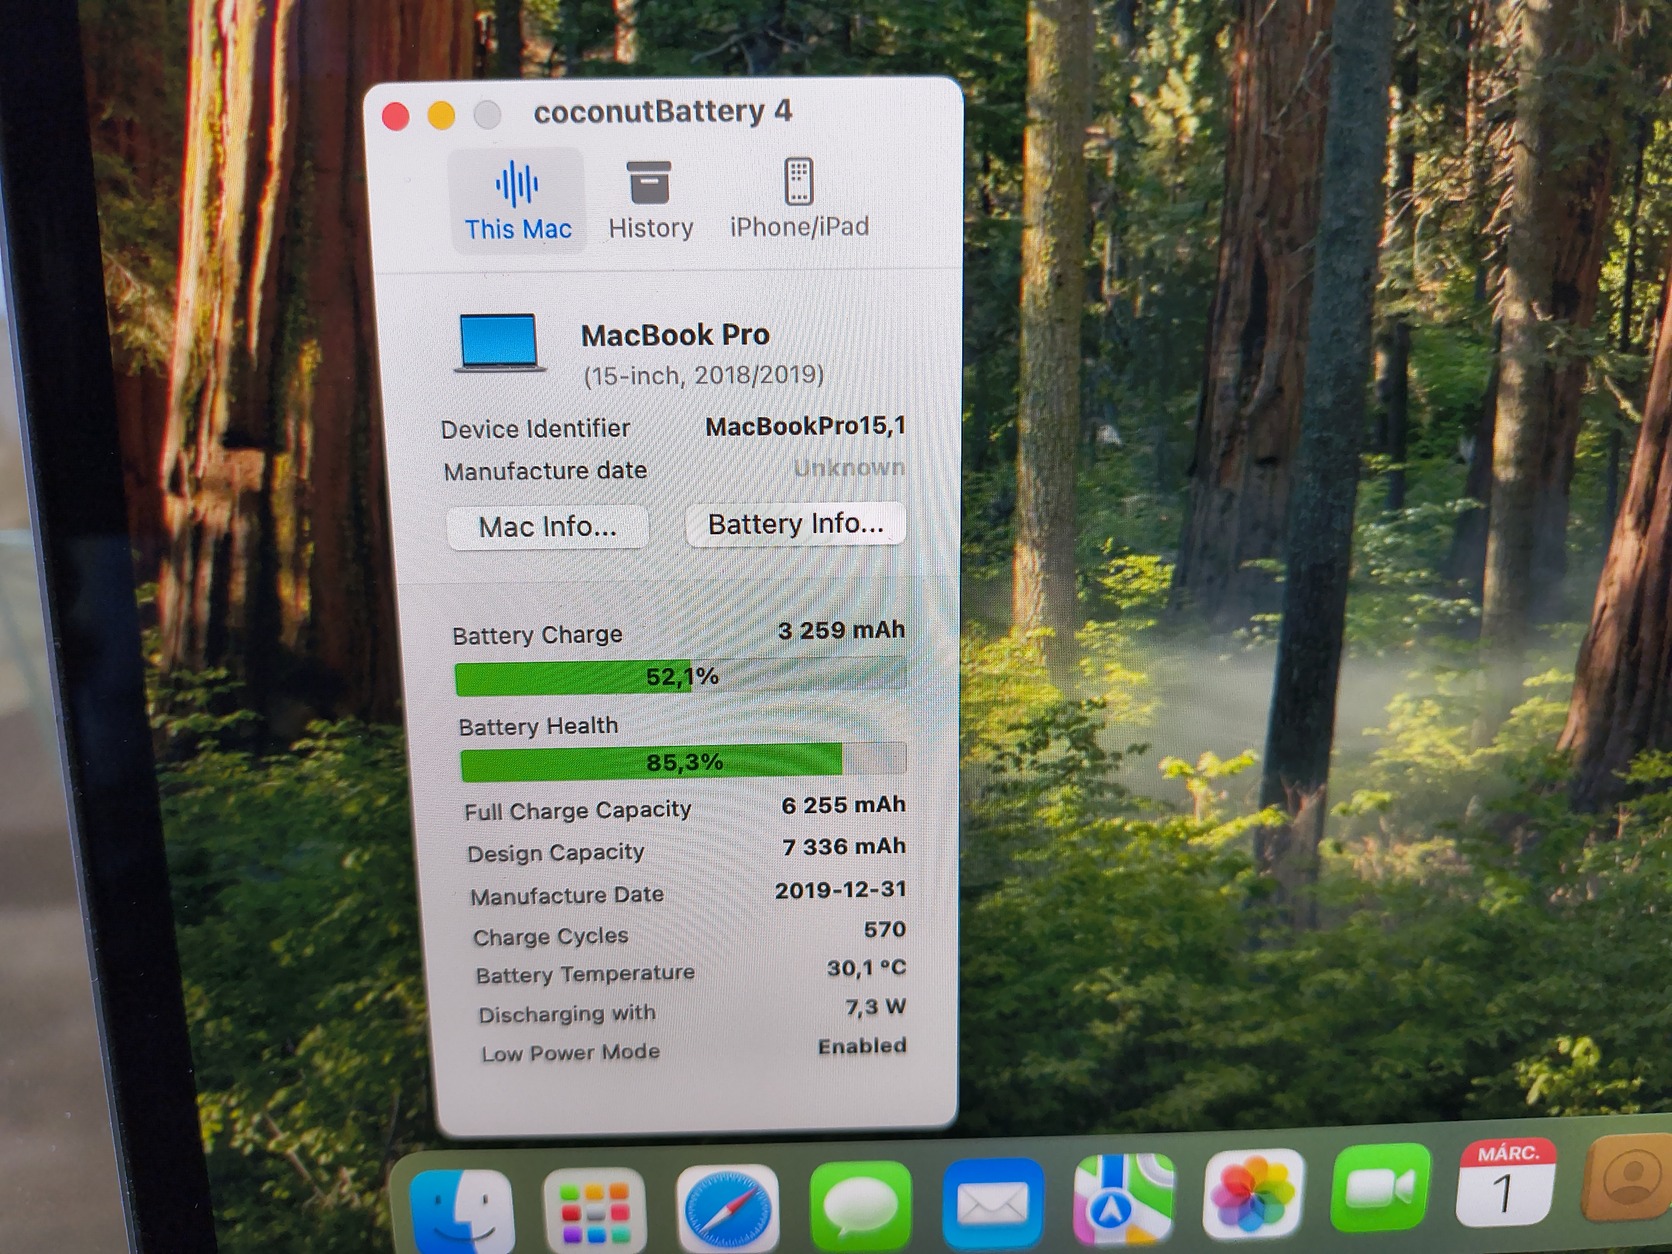This screenshot has height=1254, width=1672.
Task: Click the 2019-12-31 manufacture date value
Action: point(841,889)
